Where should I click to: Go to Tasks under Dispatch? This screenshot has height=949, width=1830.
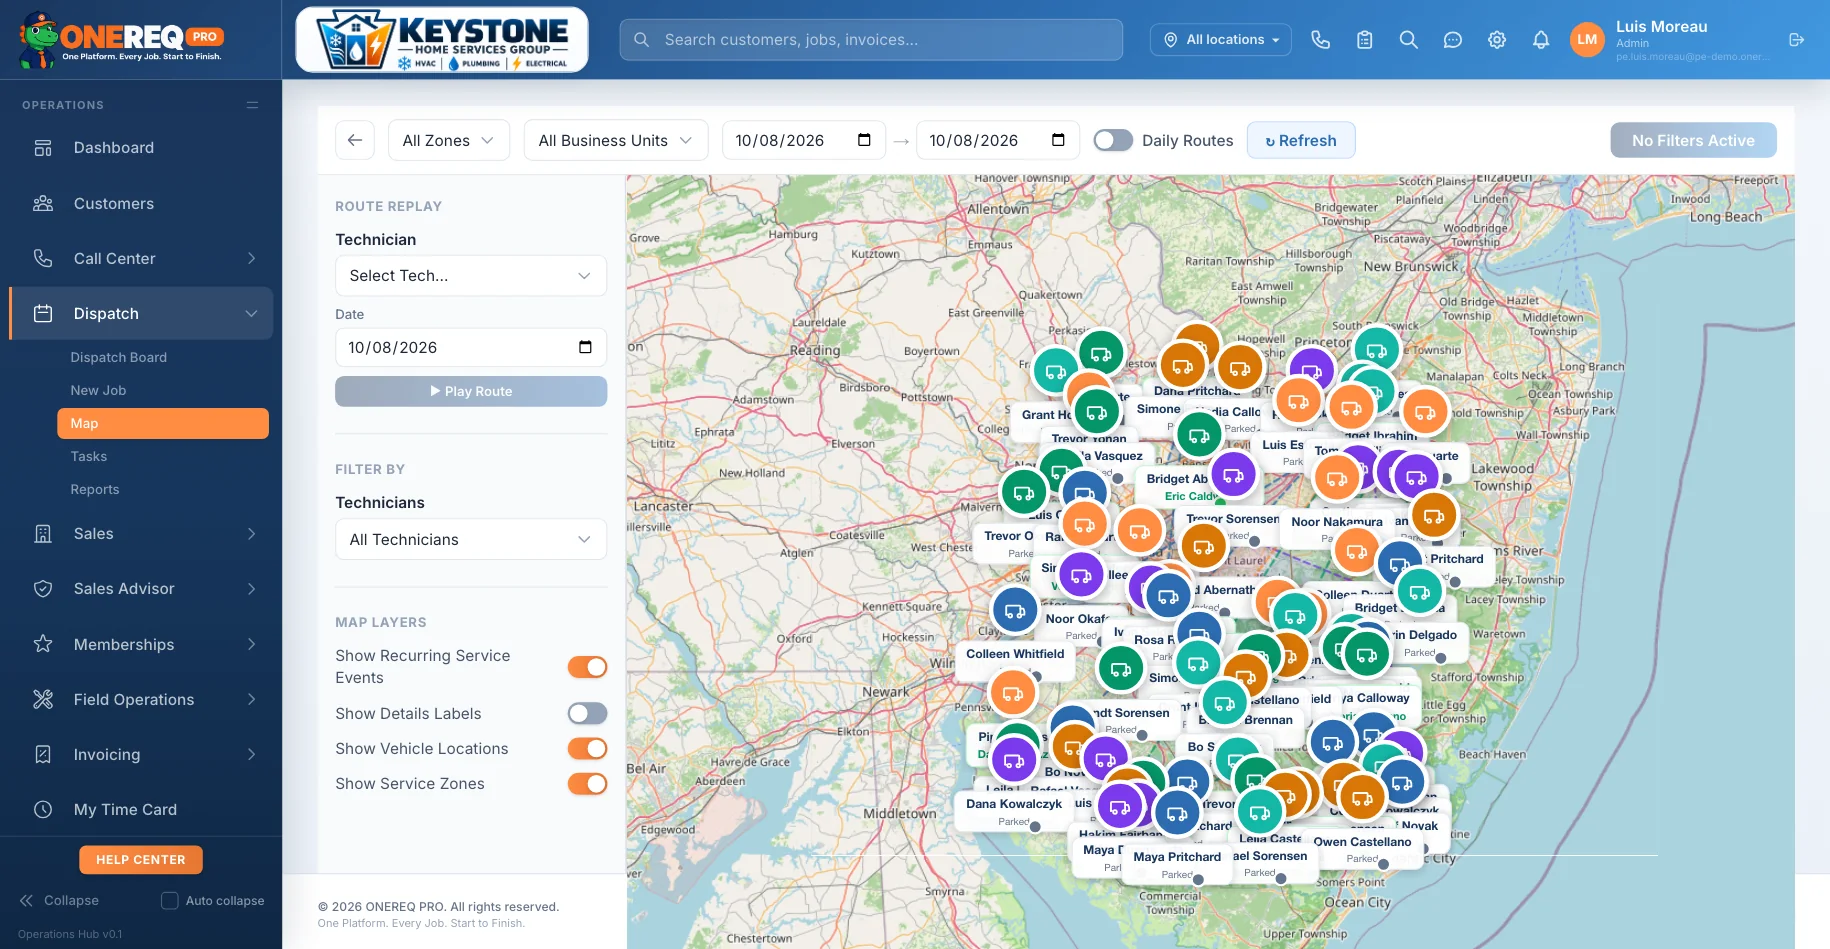coord(88,456)
